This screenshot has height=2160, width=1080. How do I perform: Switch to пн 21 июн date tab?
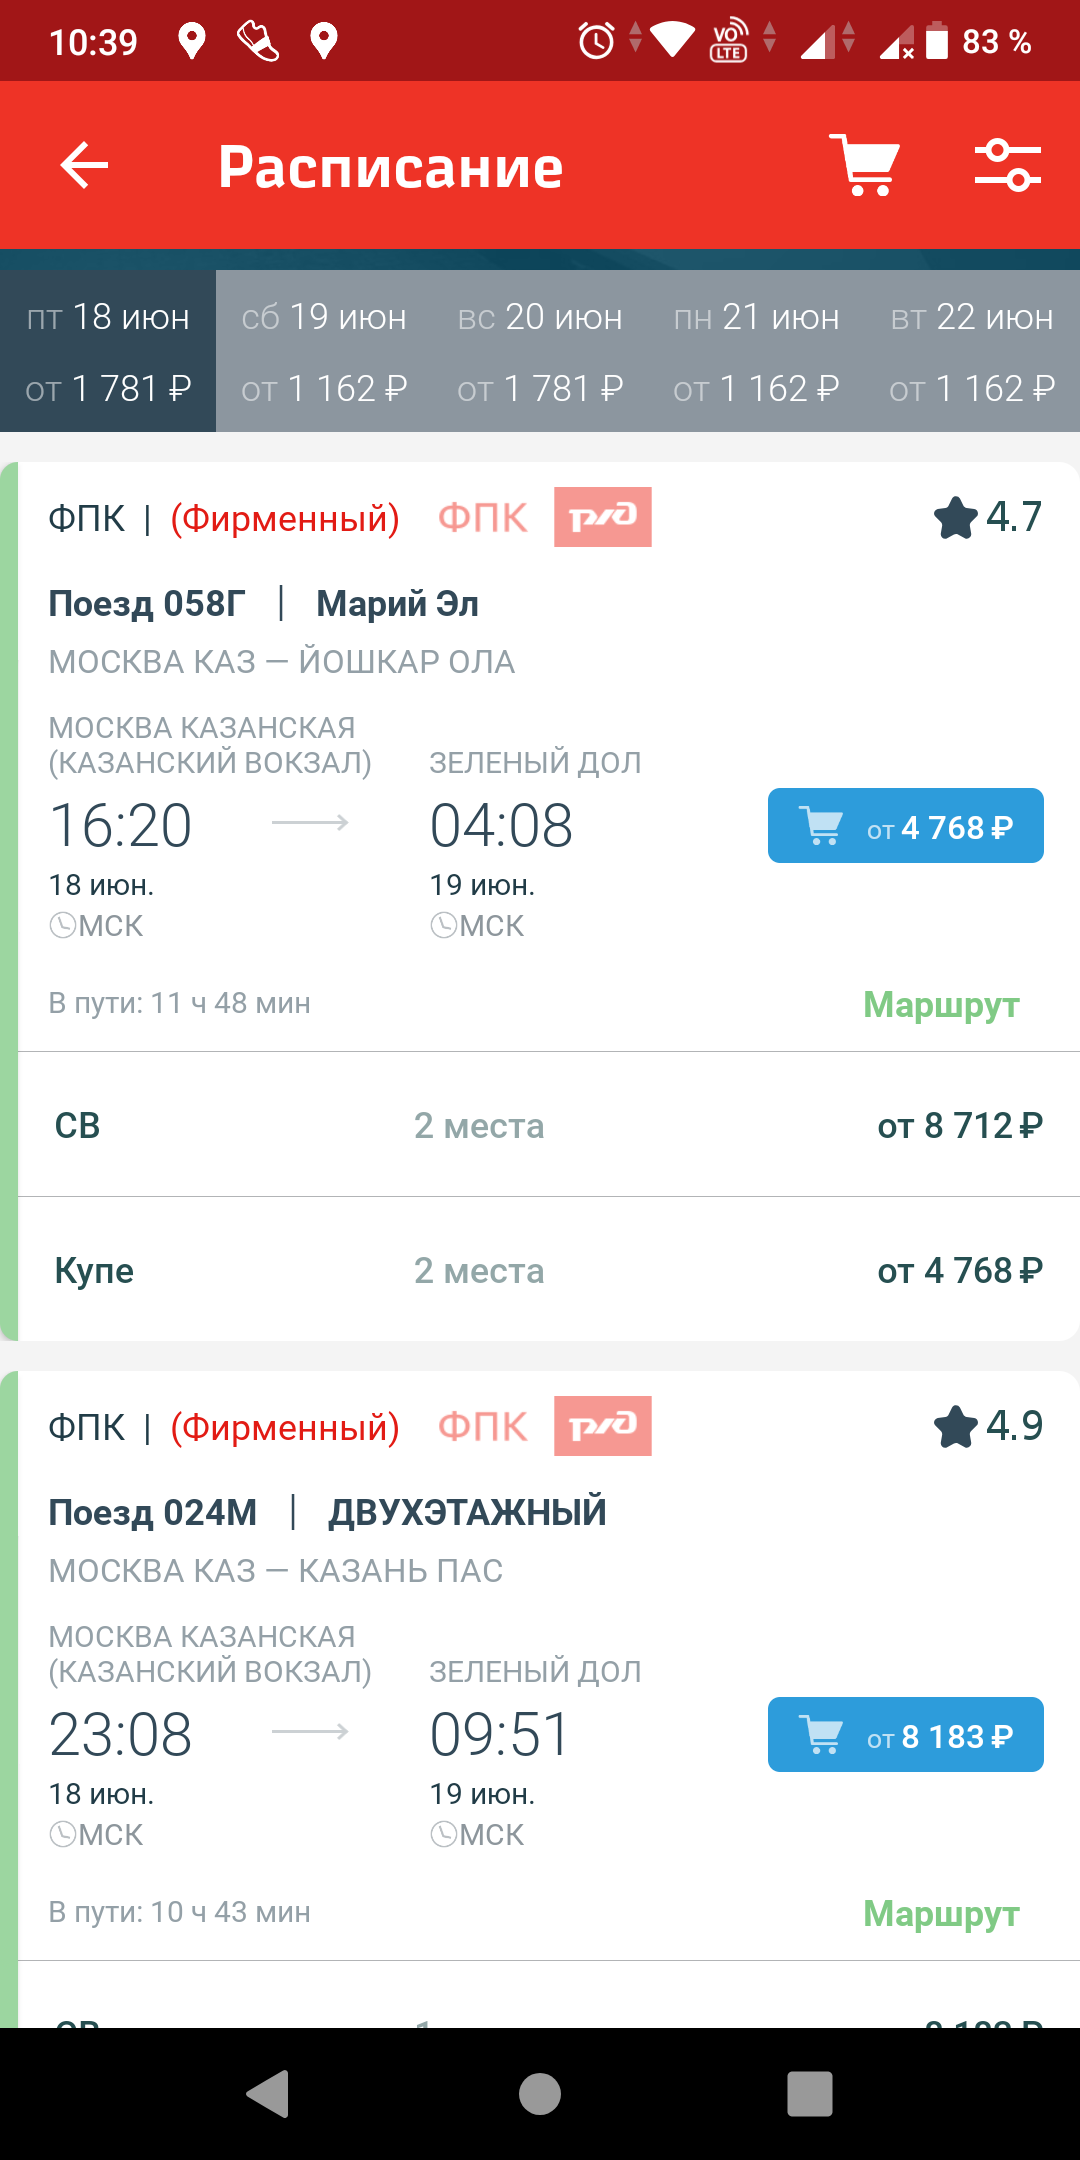(756, 351)
